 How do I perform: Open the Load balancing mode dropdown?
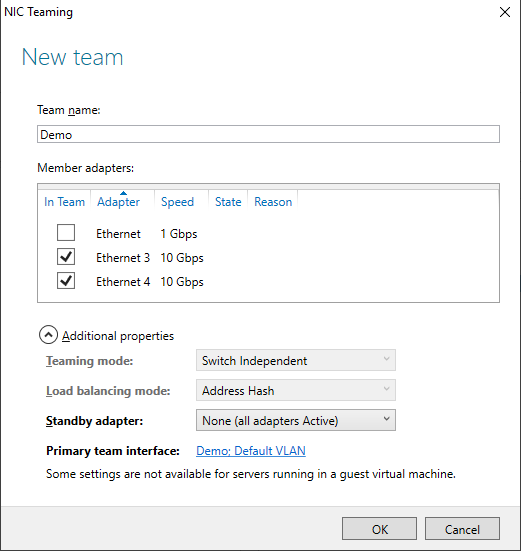(296, 390)
